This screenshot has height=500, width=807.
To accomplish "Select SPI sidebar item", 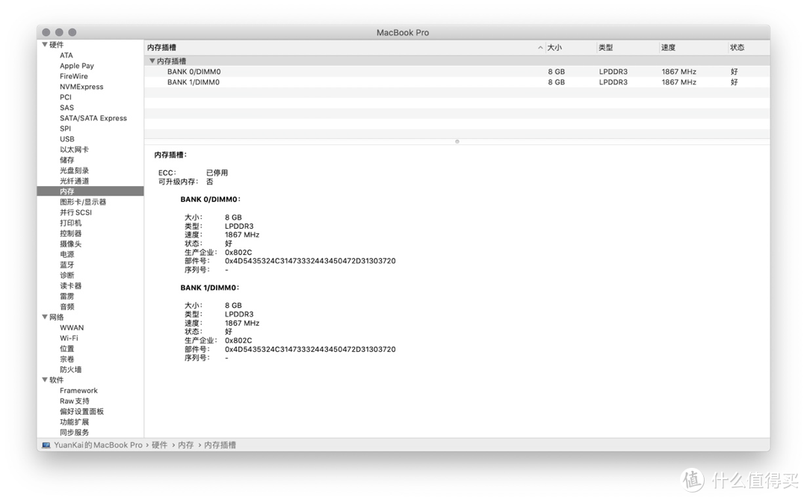I will (x=65, y=129).
